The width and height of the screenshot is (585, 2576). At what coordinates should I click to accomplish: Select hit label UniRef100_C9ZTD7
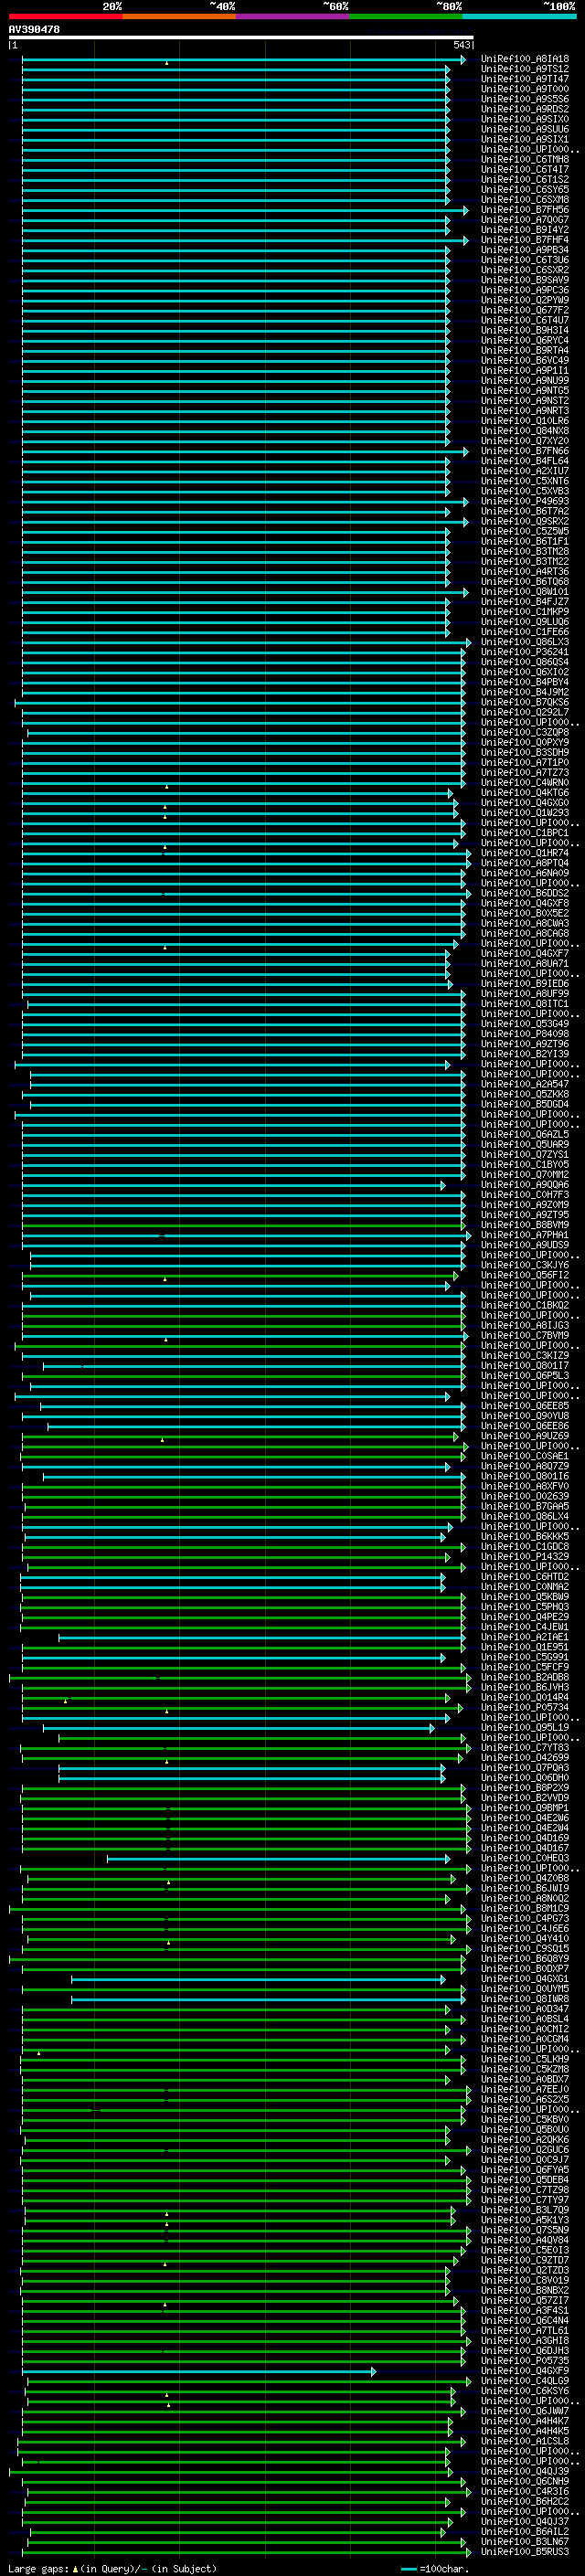[524, 2260]
